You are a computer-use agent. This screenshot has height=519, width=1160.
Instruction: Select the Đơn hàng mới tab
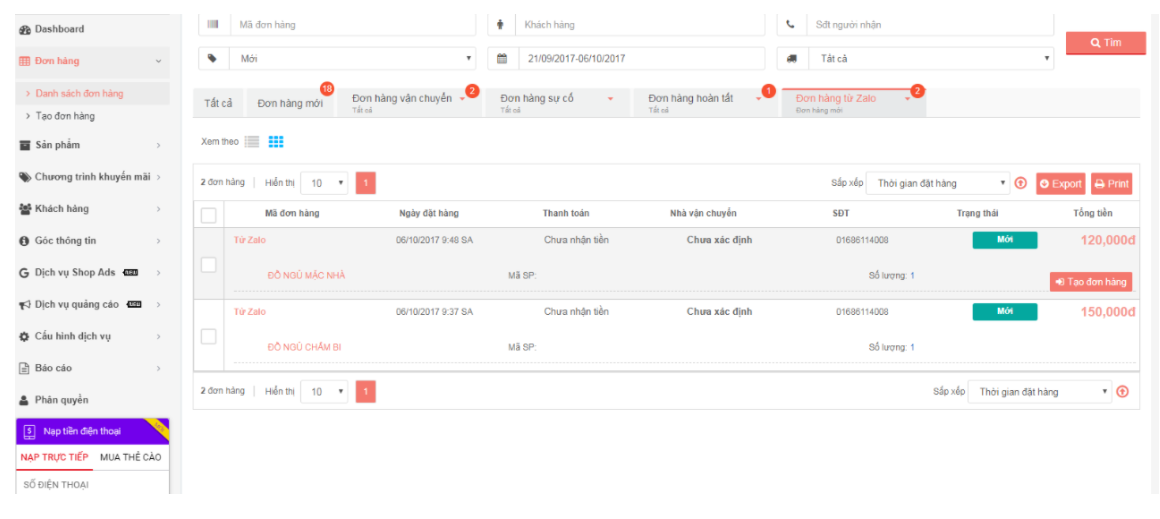[x=290, y=103]
